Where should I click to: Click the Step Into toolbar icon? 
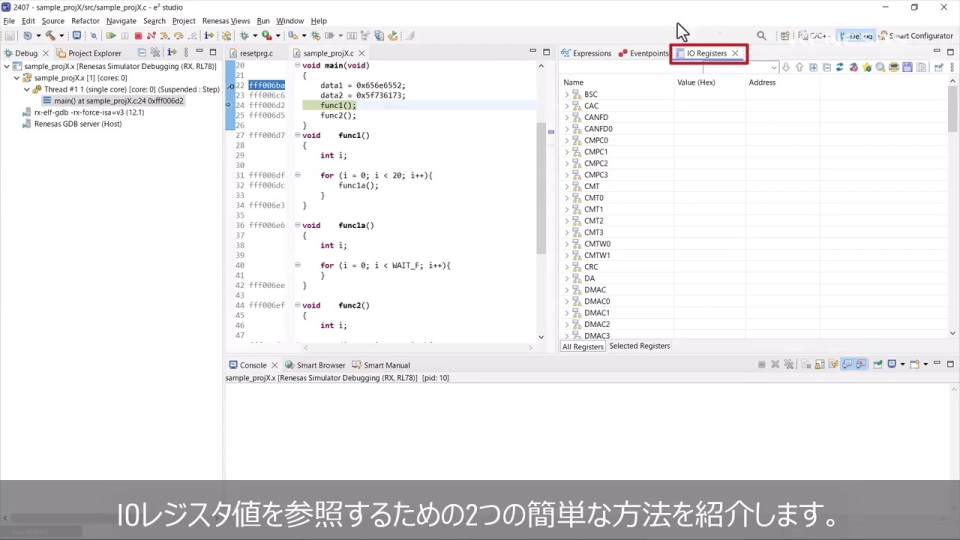point(165,36)
